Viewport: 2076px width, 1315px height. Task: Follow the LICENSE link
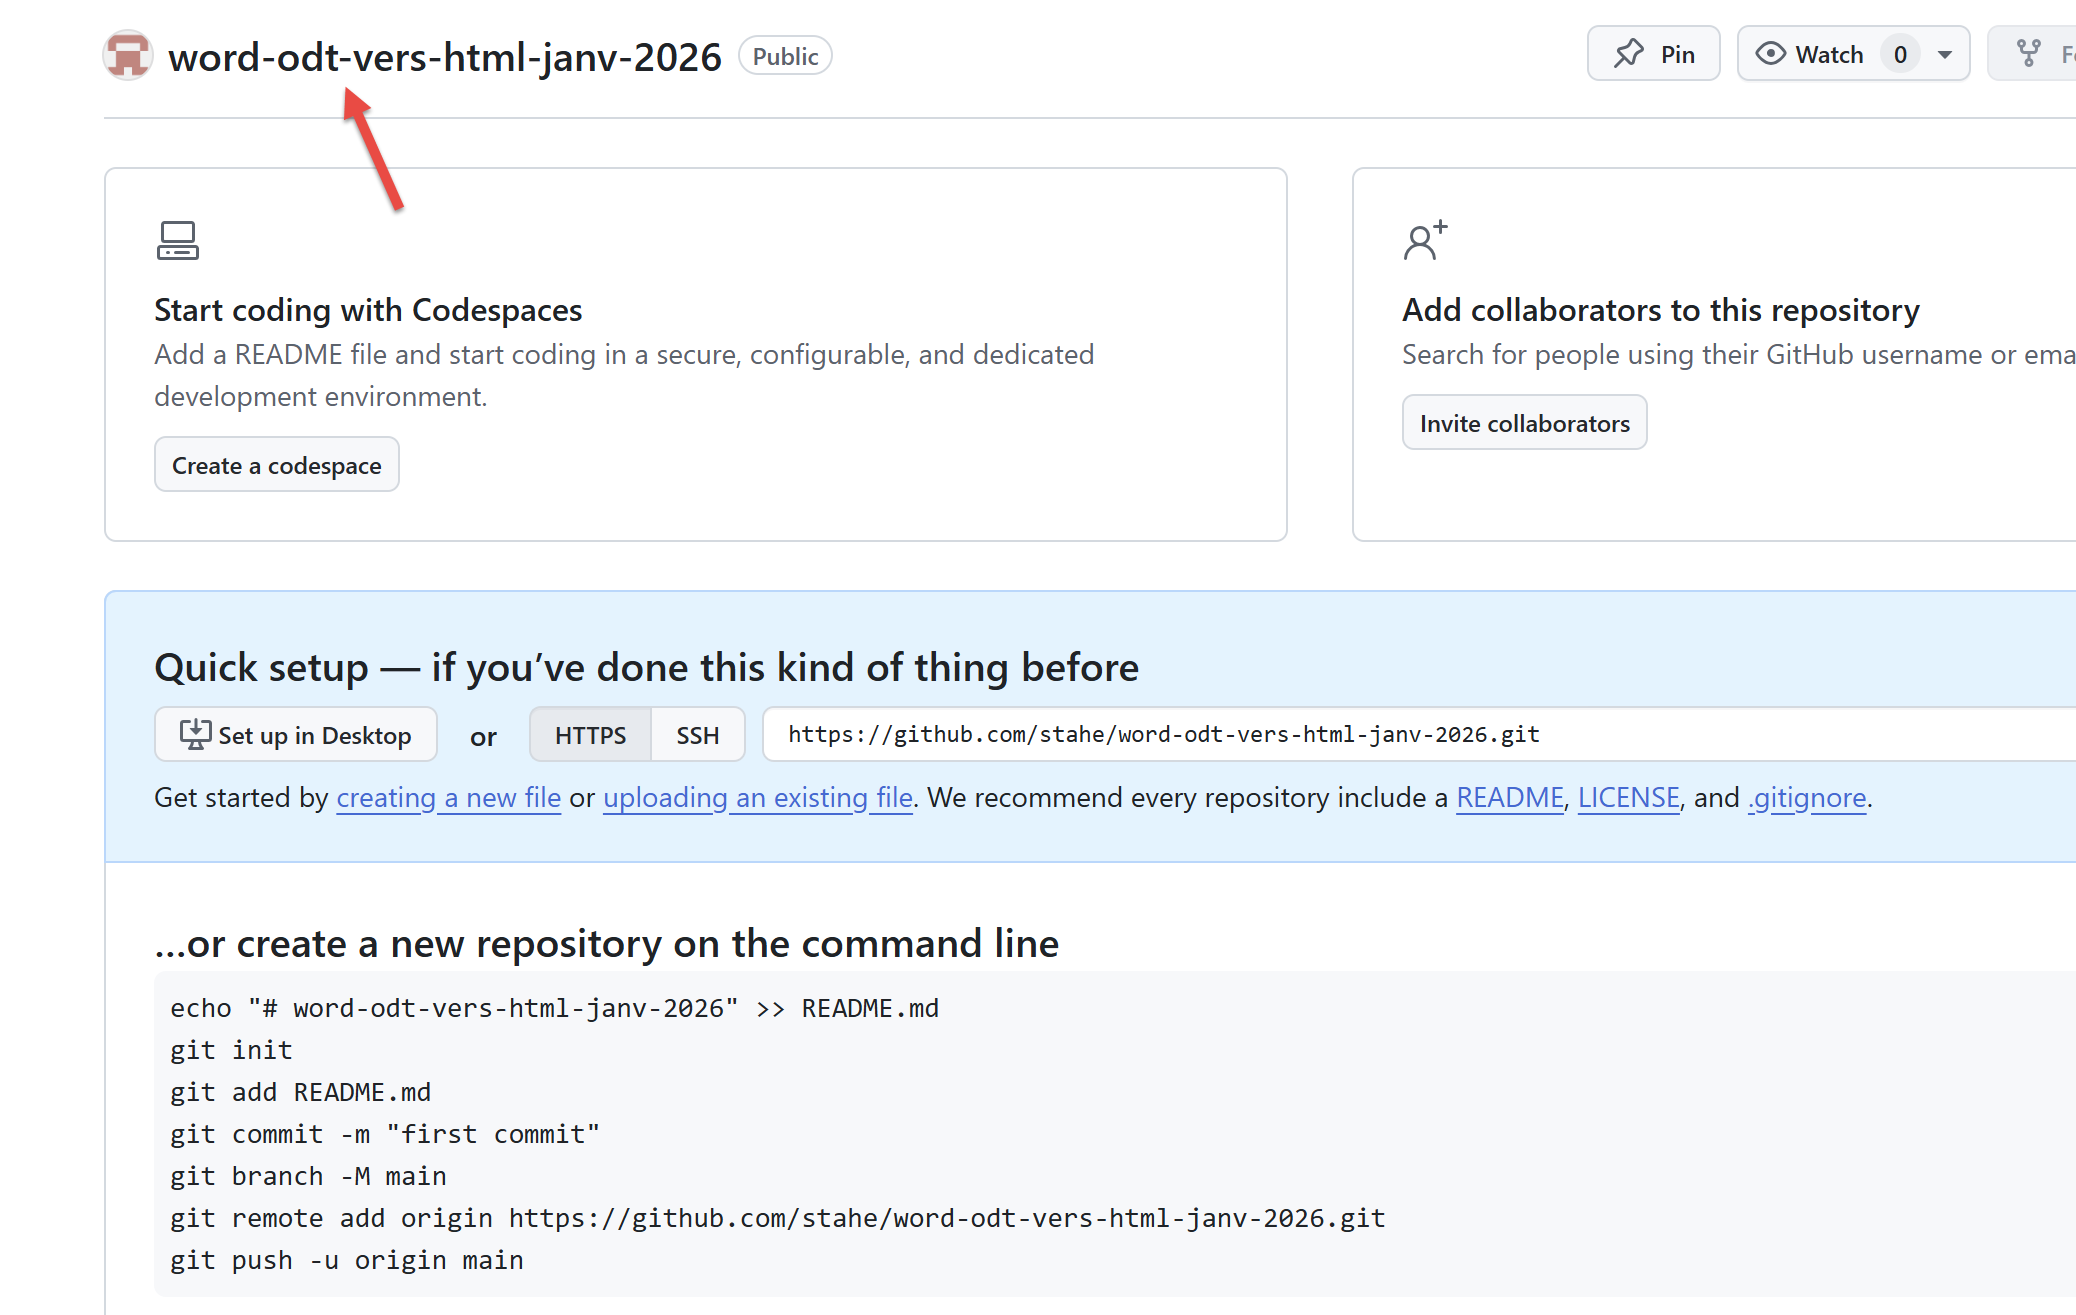pos(1628,798)
